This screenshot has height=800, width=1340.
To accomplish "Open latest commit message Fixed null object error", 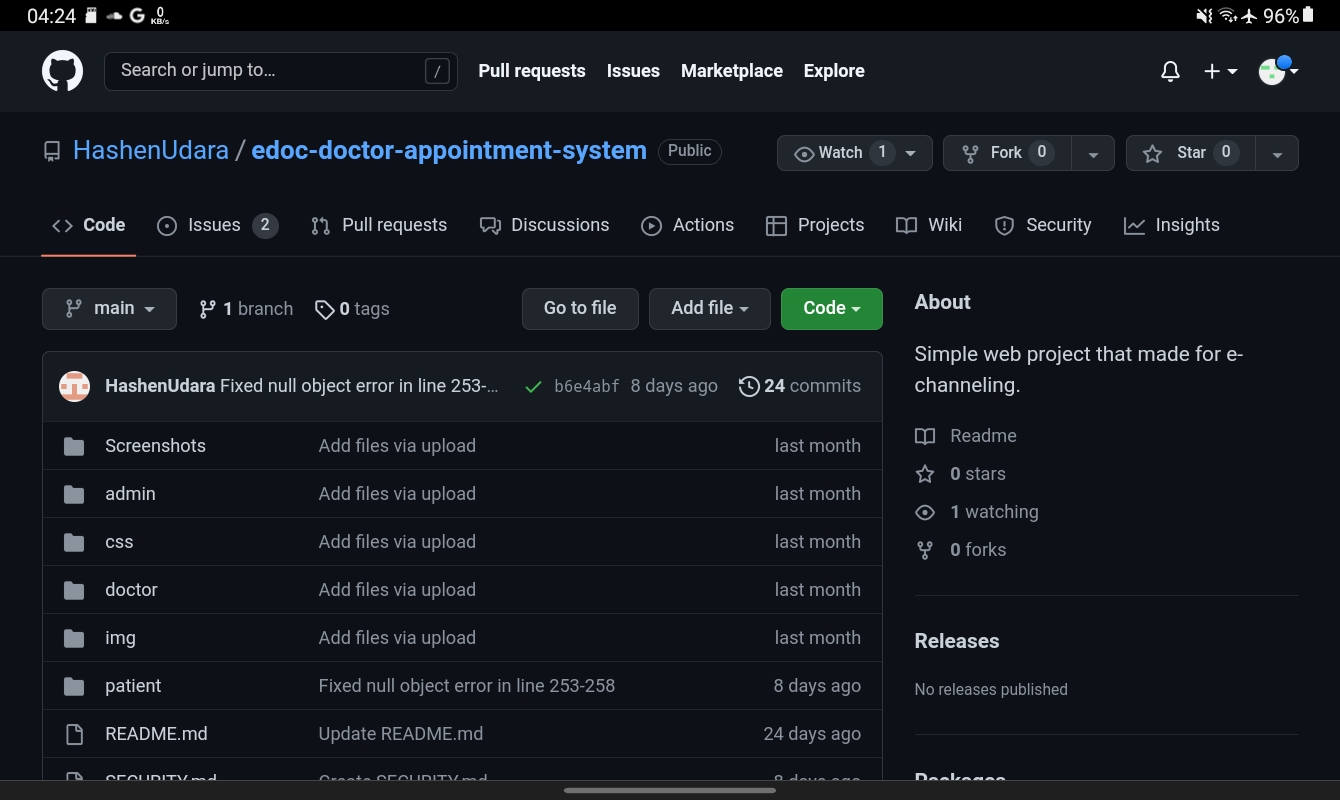I will (359, 386).
